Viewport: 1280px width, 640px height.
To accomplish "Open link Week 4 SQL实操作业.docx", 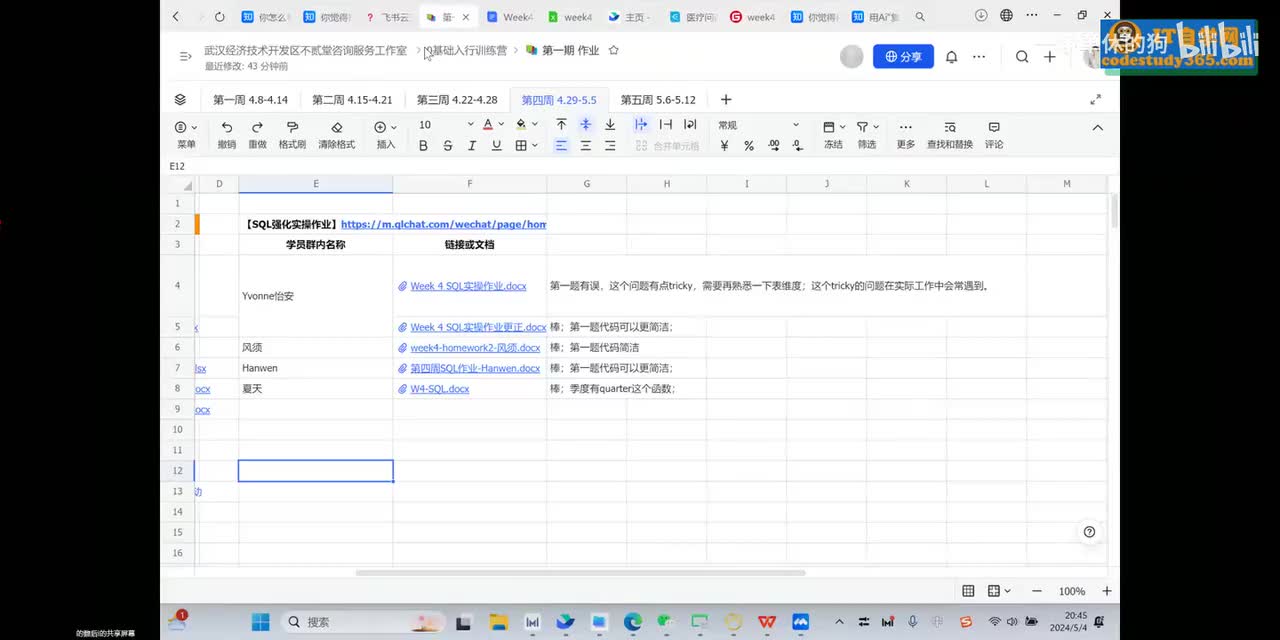I will 468,286.
